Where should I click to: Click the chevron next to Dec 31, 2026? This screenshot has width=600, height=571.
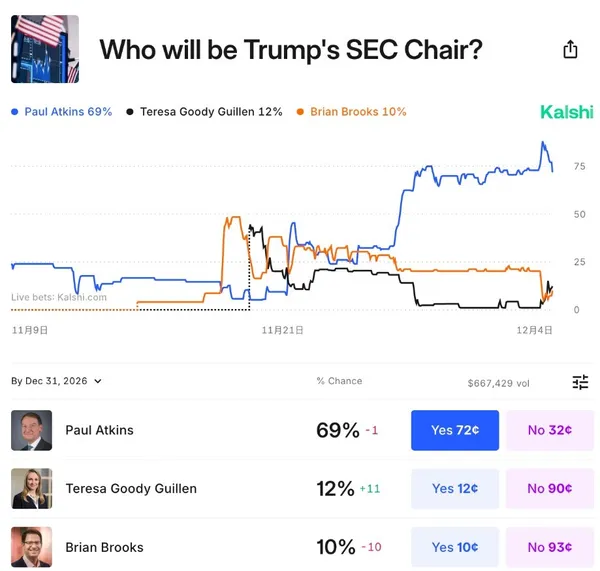[98, 381]
